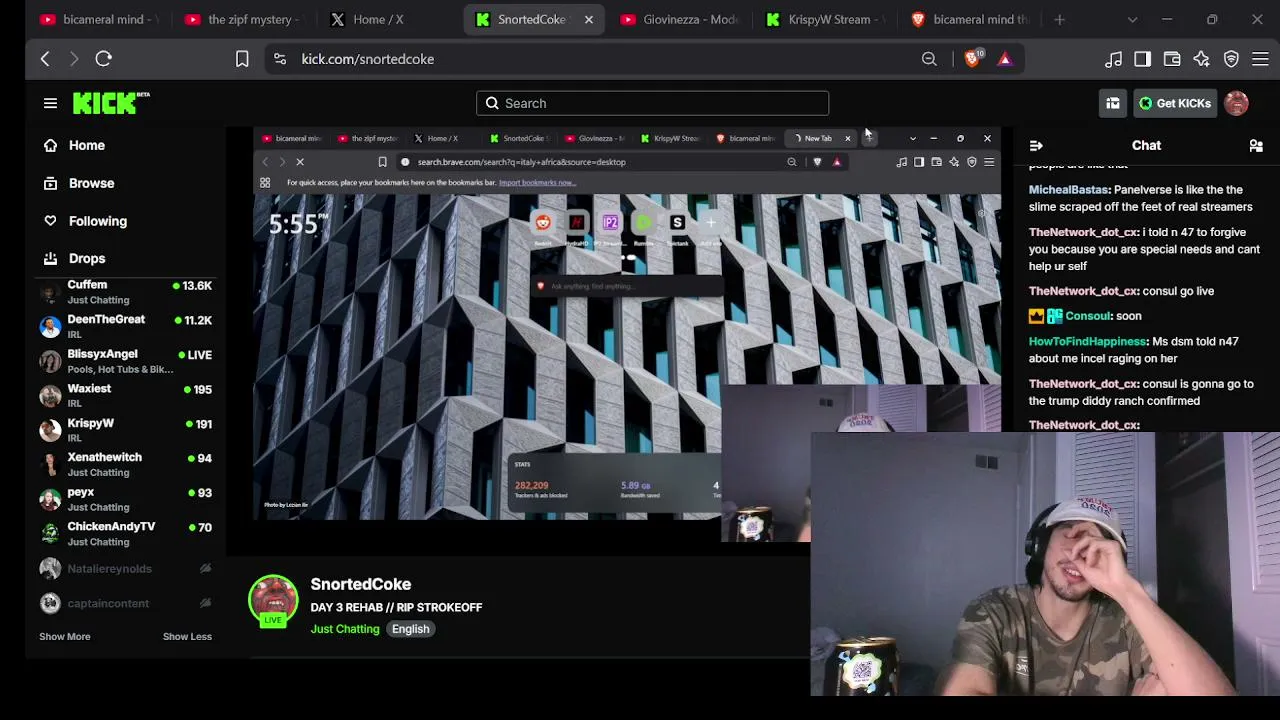Open ChickenAndyTV's channel in sidebar
Image resolution: width=1280 pixels, height=720 pixels.
(x=126, y=534)
